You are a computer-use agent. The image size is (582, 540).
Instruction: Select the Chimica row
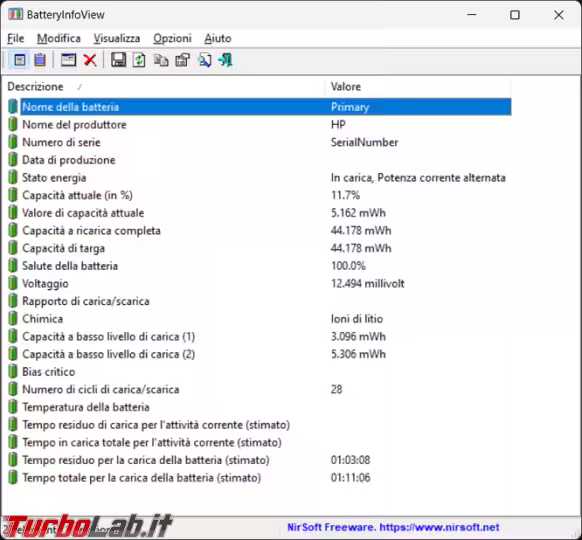(x=259, y=319)
